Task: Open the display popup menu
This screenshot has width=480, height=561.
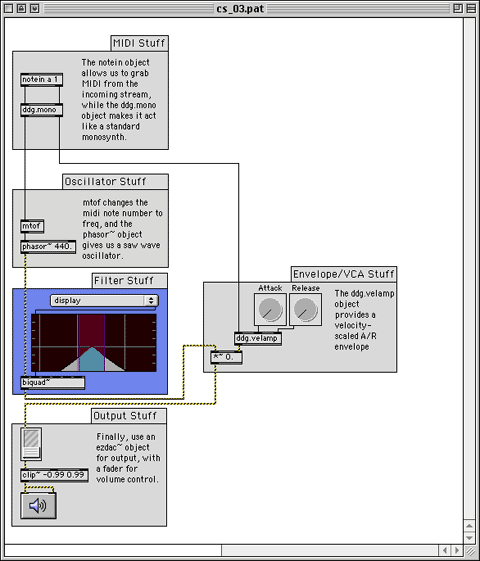Action: click(x=104, y=301)
